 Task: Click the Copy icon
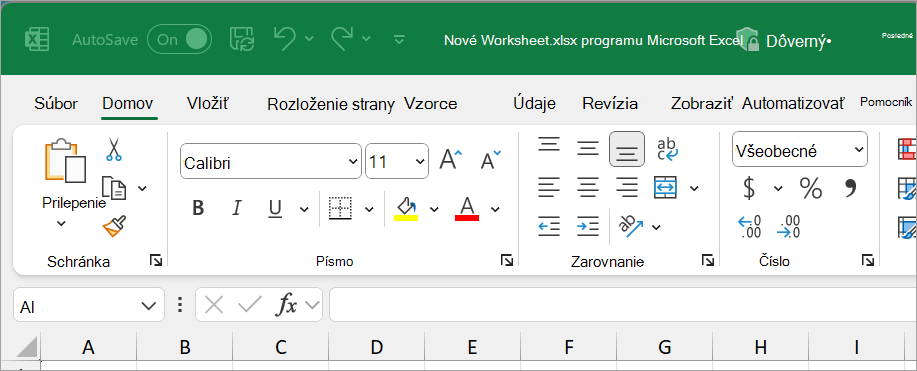pyautogui.click(x=114, y=188)
